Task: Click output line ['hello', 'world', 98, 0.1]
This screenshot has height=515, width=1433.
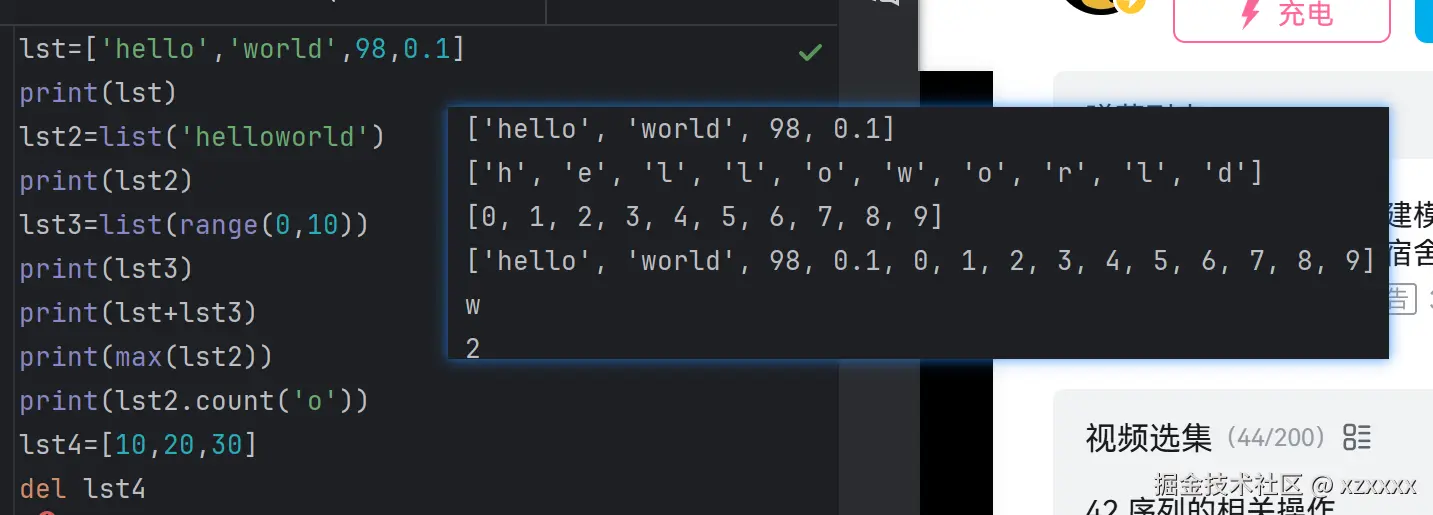Action: [x=681, y=129]
